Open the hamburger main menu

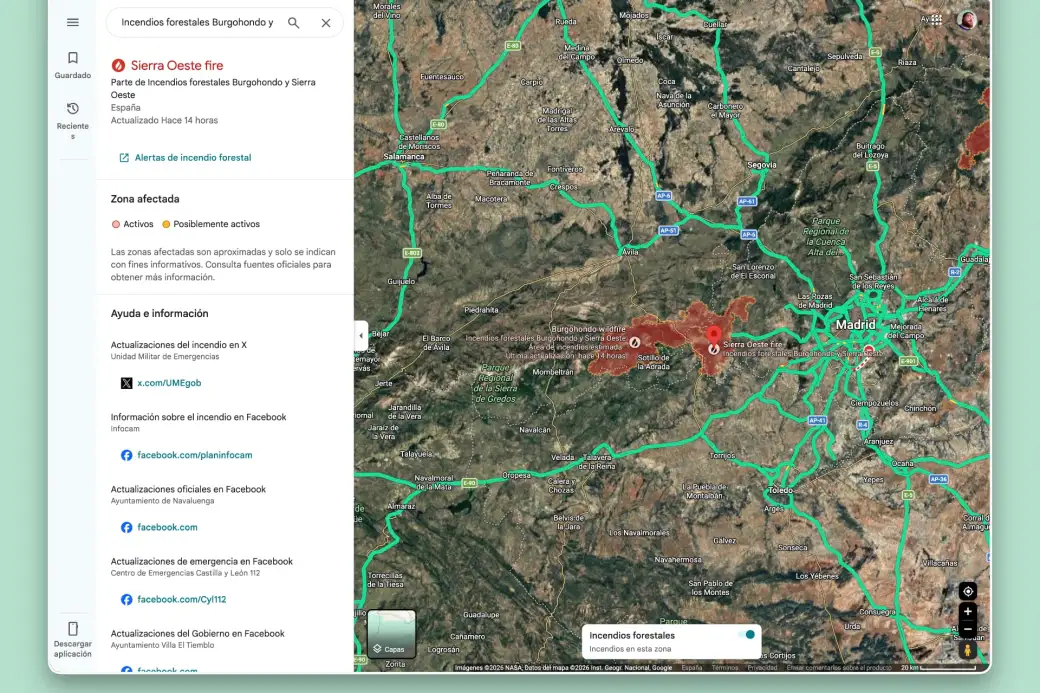[73, 23]
